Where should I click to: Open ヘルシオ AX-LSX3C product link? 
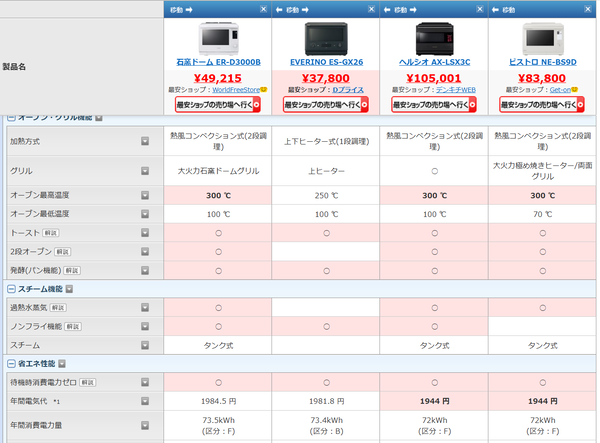435,62
